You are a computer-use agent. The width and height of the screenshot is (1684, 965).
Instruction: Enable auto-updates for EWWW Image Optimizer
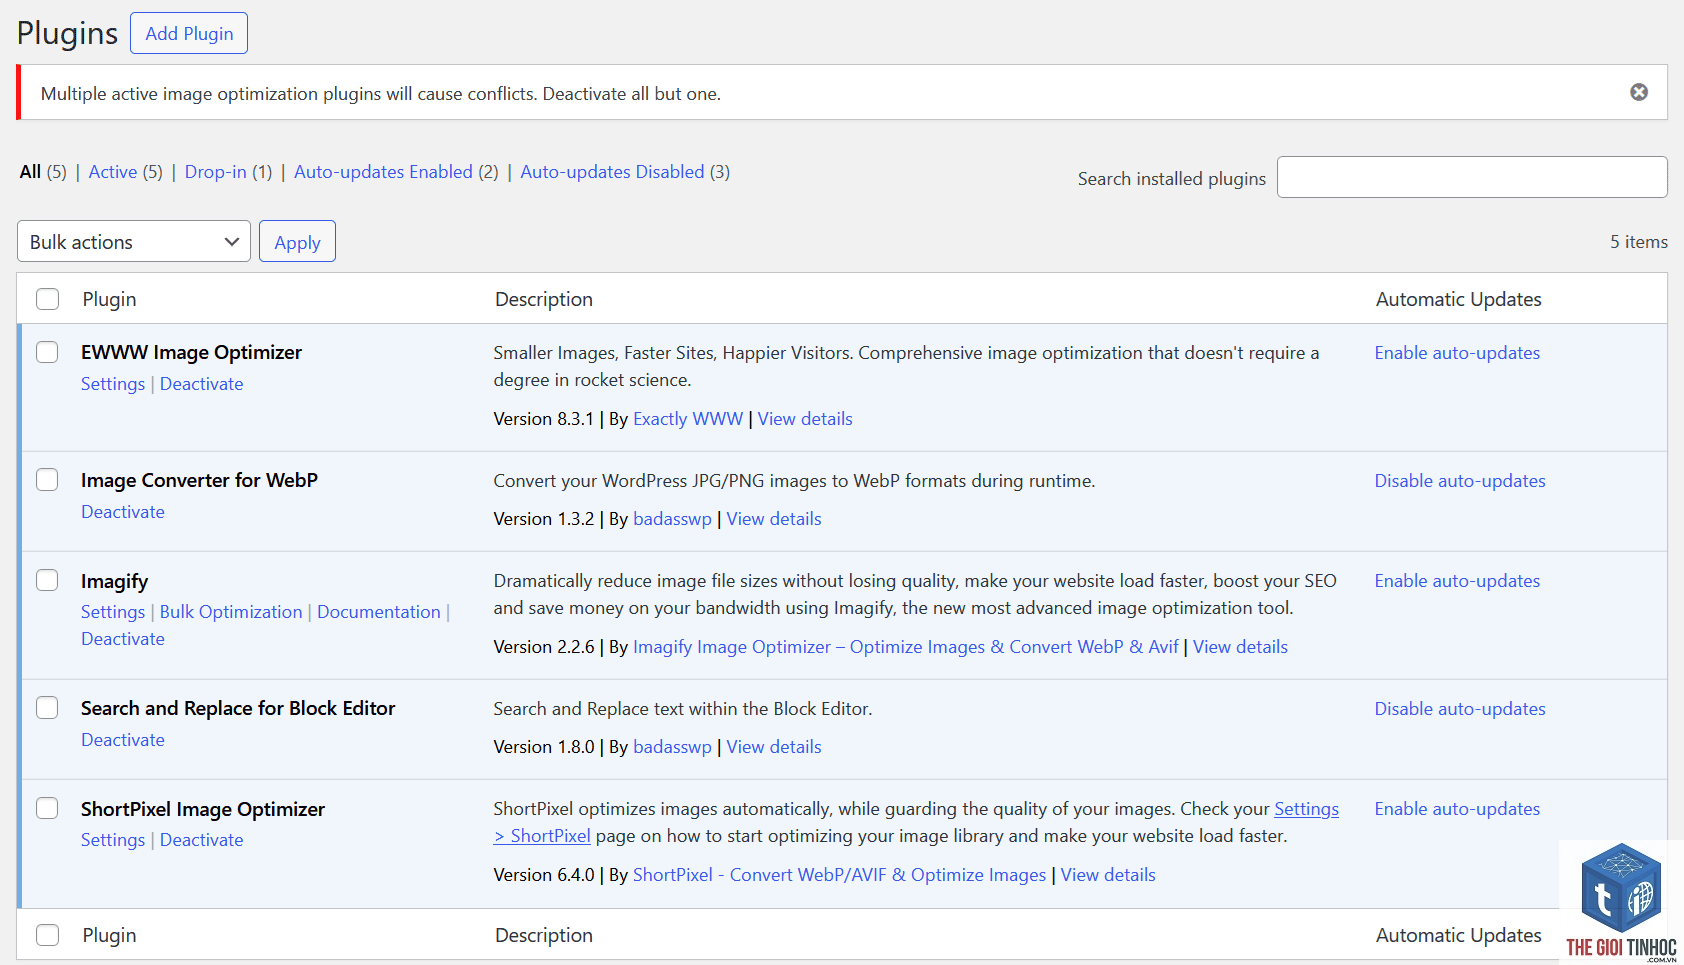point(1457,353)
